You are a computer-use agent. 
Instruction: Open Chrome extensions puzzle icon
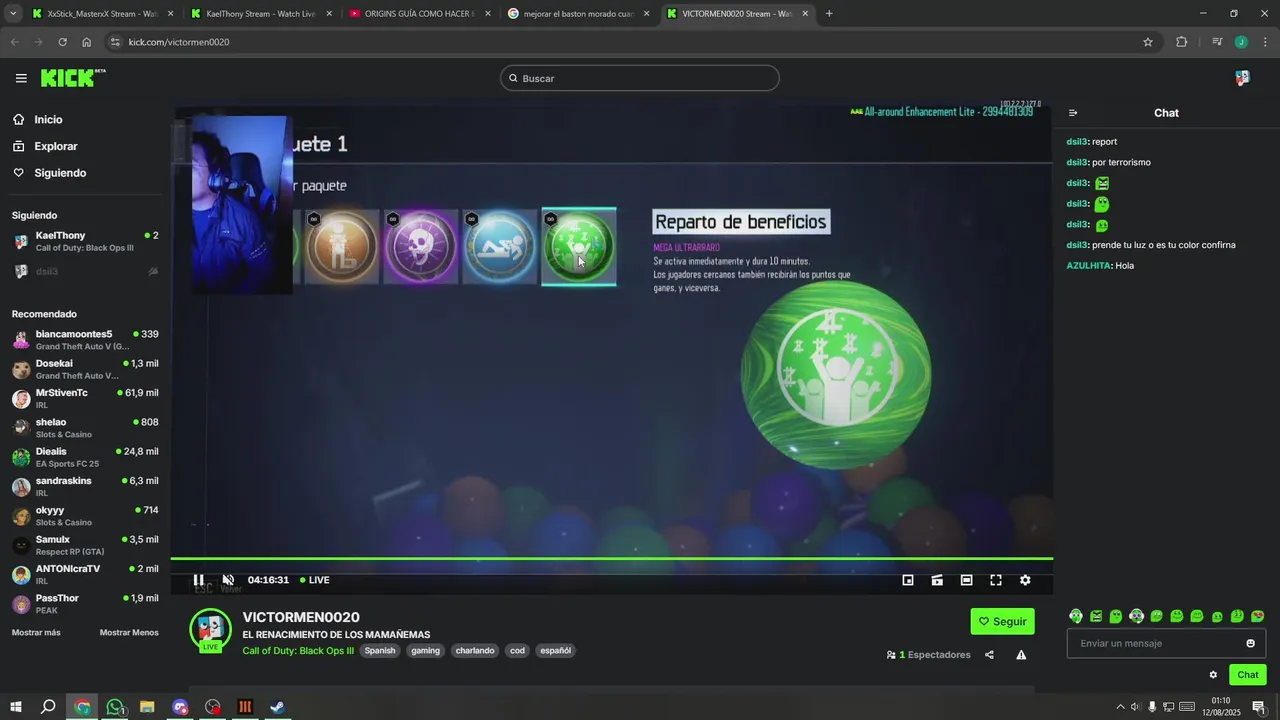point(1182,42)
